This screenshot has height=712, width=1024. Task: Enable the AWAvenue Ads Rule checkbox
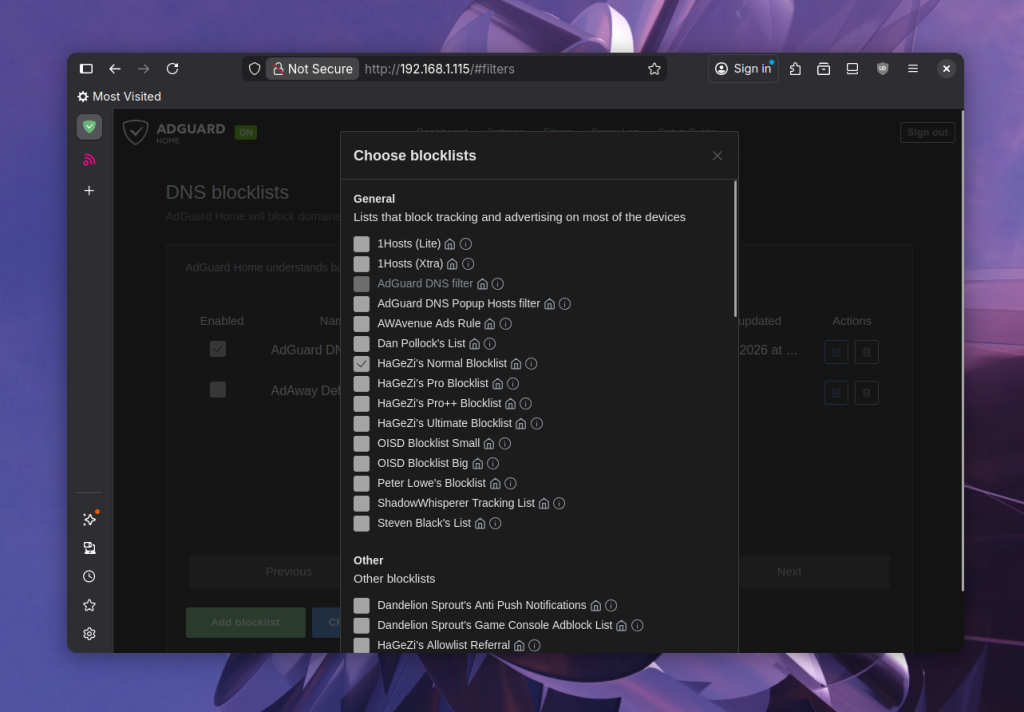click(x=361, y=324)
